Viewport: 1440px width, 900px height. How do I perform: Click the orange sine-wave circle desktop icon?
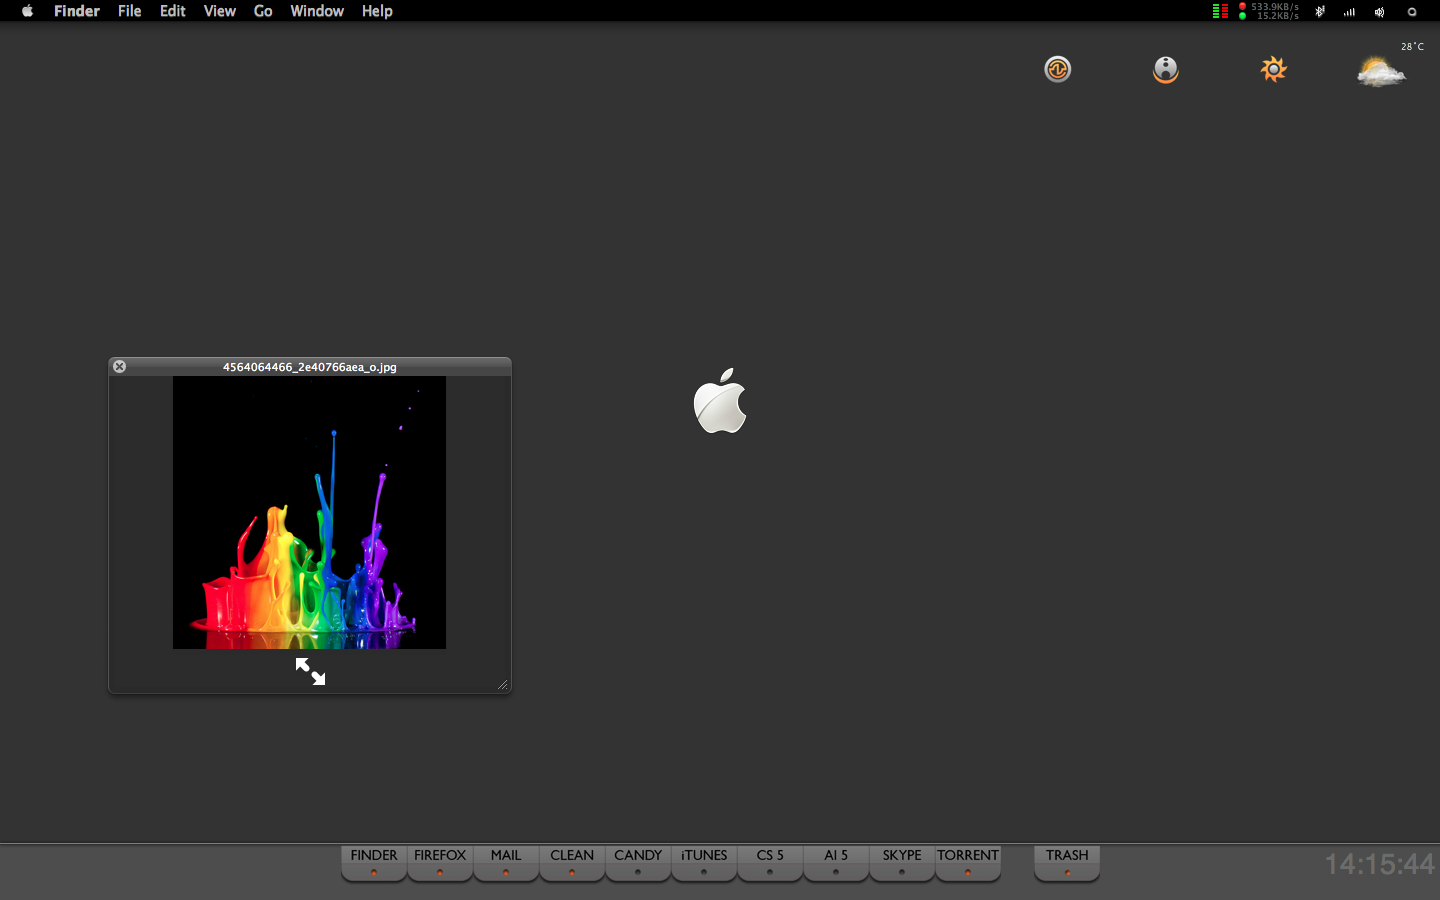pos(1058,69)
